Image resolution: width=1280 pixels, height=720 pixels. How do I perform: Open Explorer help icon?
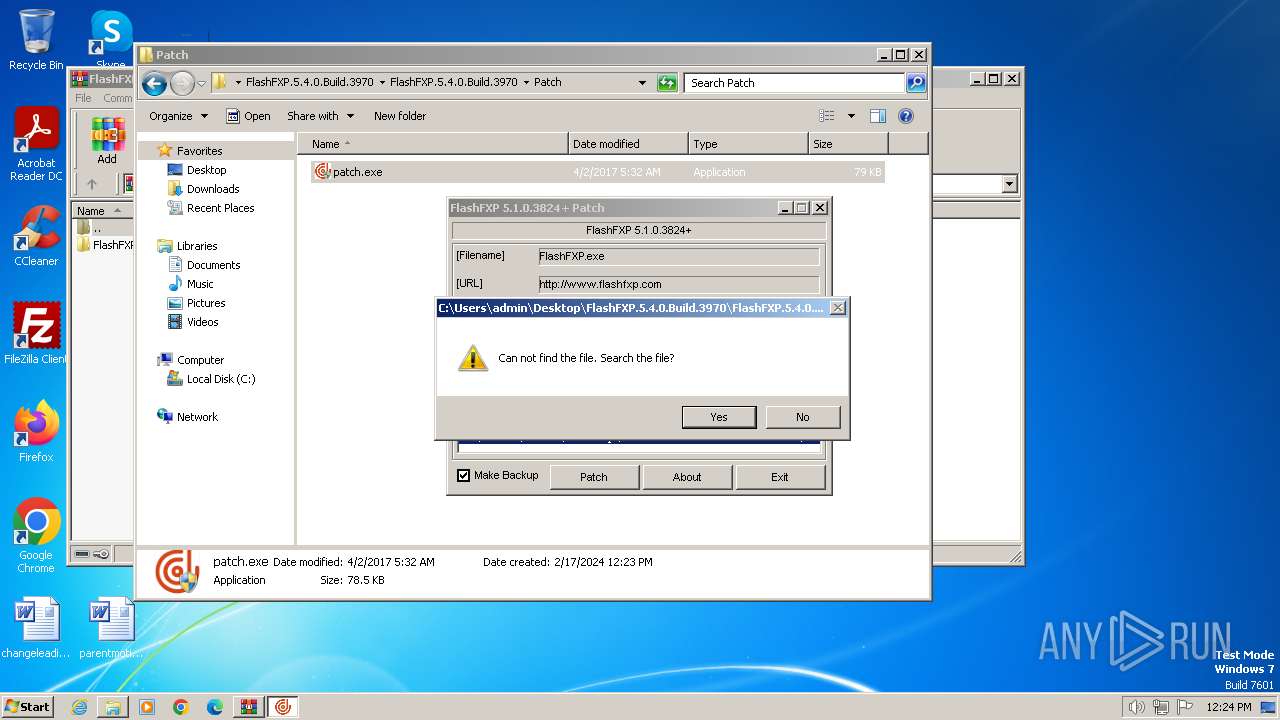906,116
